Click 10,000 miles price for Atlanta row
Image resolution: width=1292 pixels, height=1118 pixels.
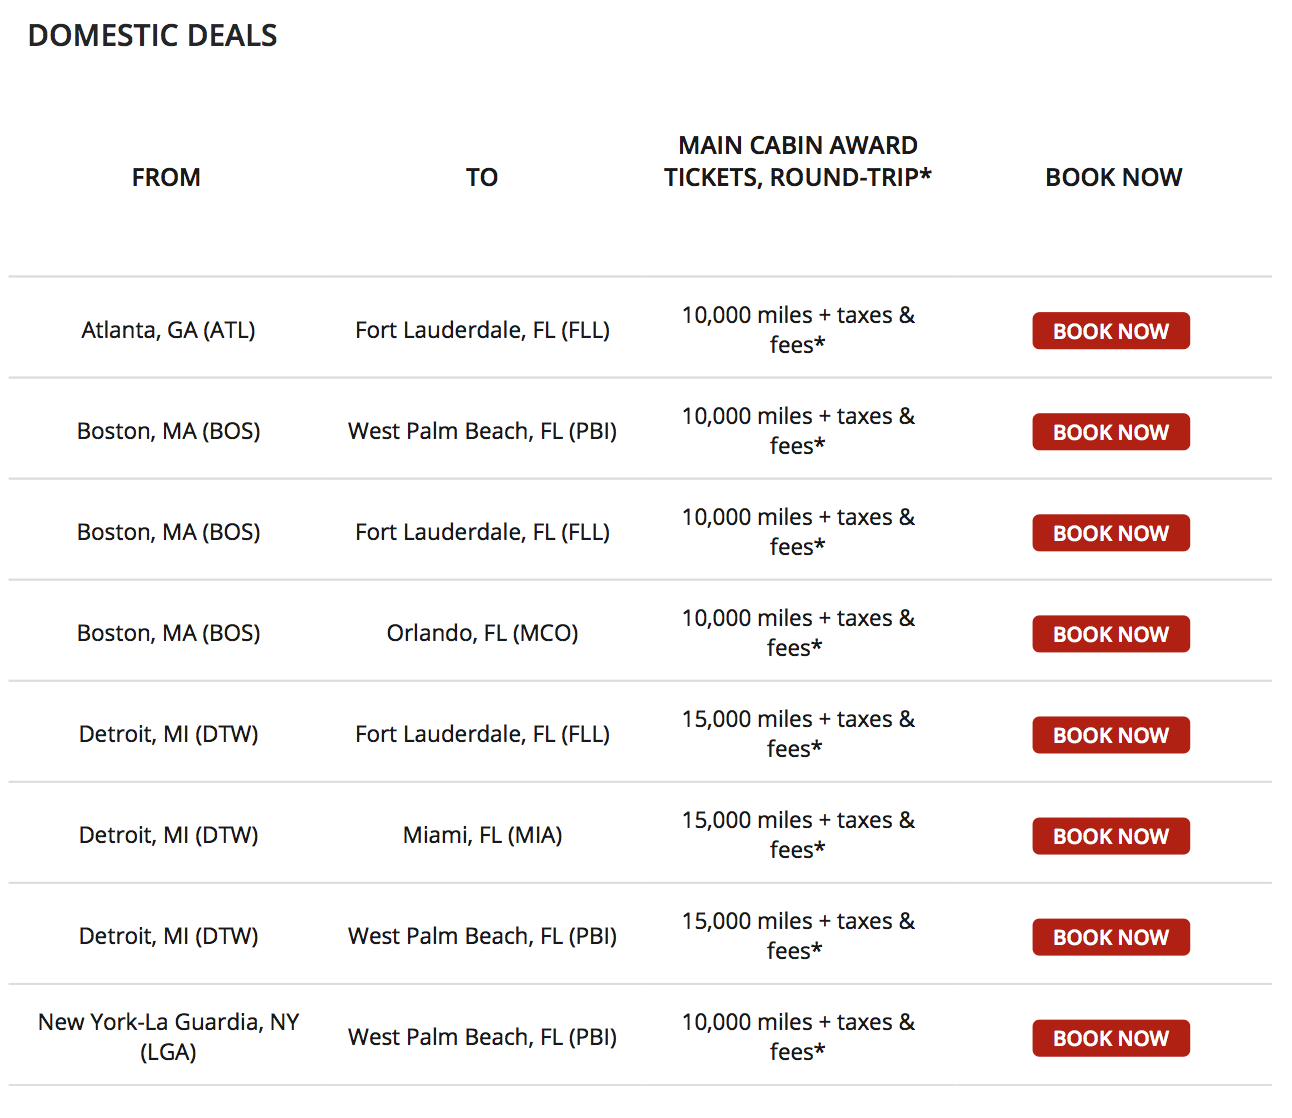(798, 330)
